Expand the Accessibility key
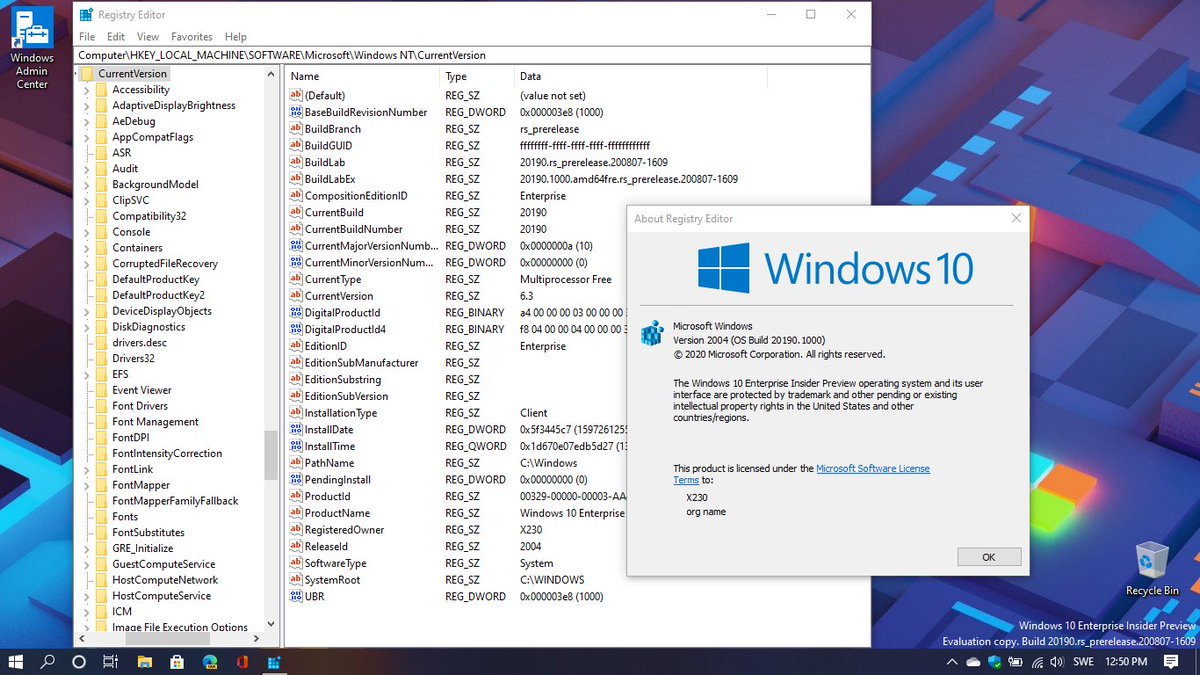Screen dimensions: 1200x675 pos(87,90)
